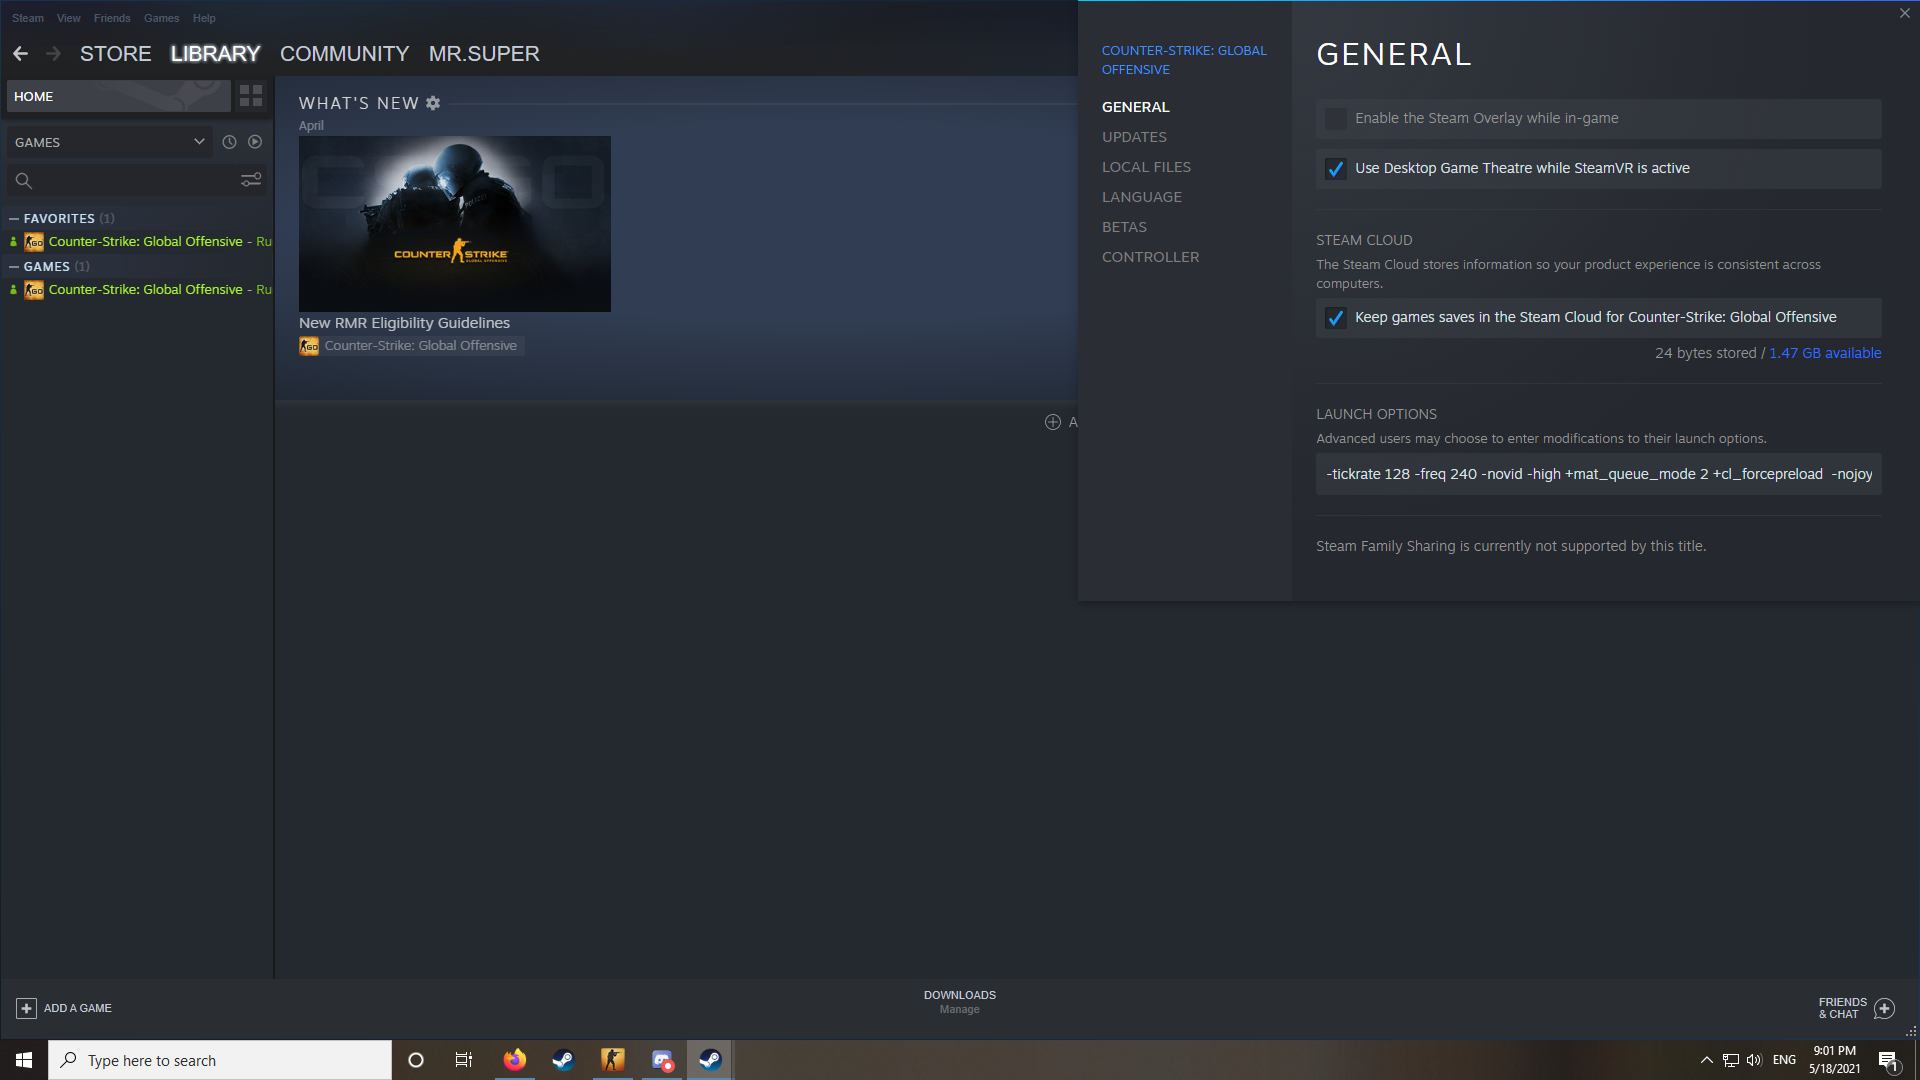Collapse the GAMES group
The width and height of the screenshot is (1920, 1080).
(12, 266)
